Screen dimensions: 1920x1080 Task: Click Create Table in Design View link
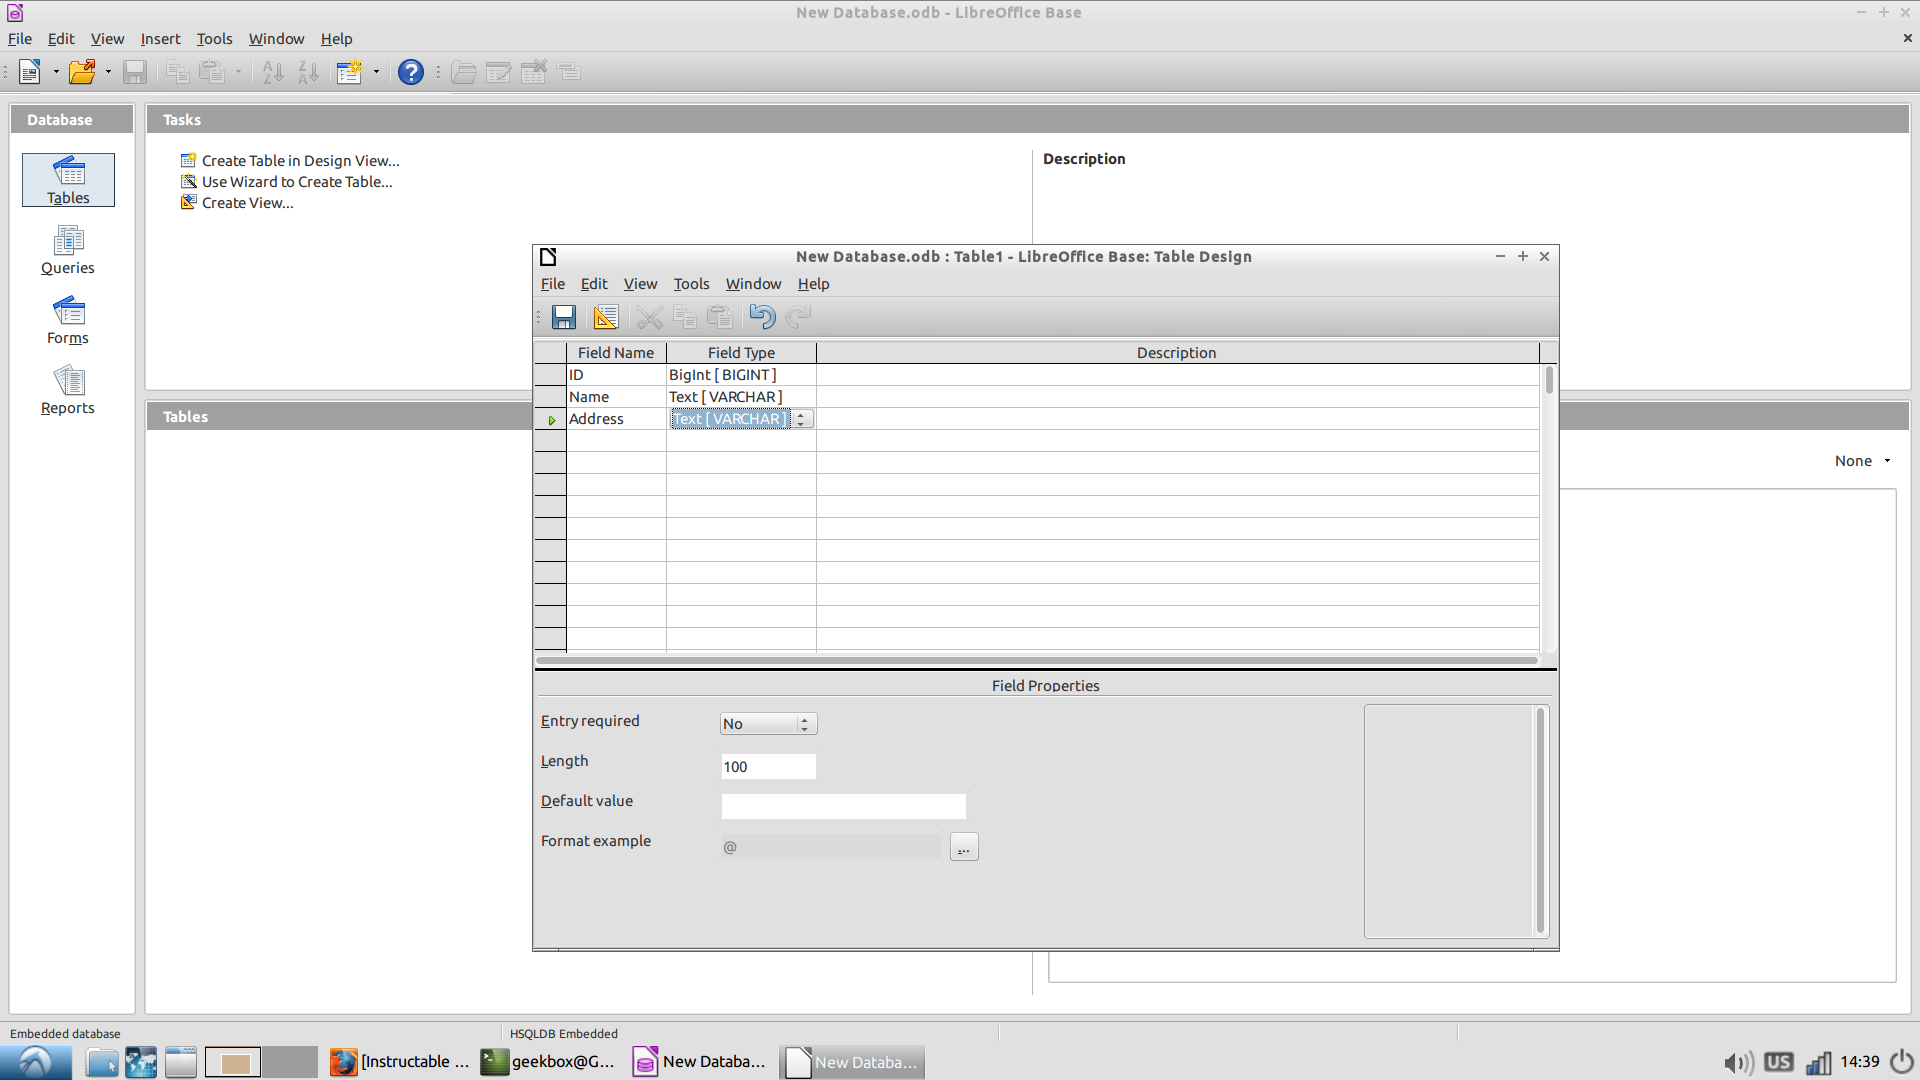[300, 161]
